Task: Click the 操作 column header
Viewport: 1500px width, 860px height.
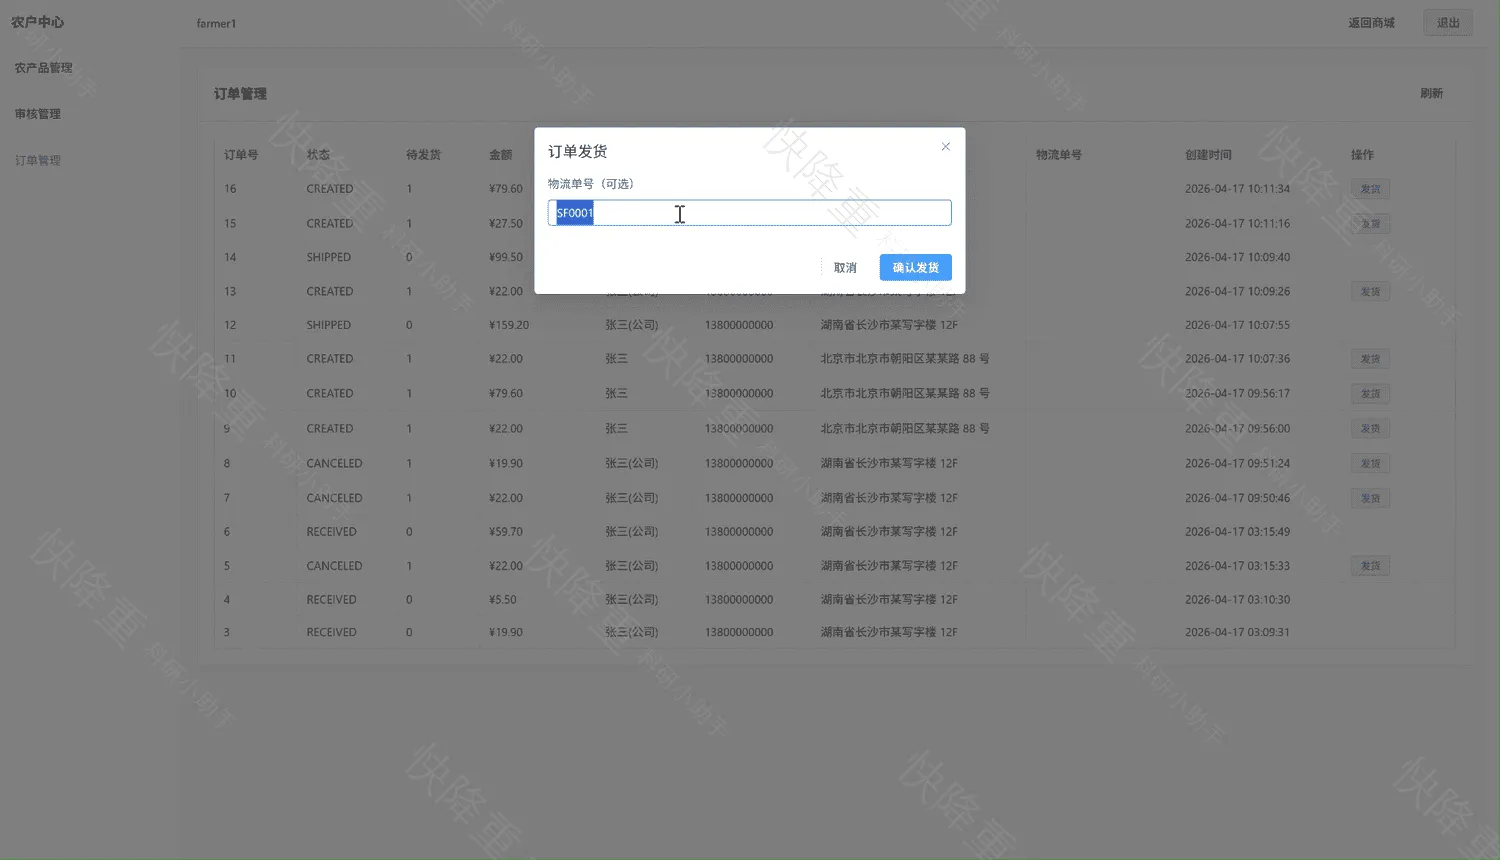Action: [x=1362, y=155]
